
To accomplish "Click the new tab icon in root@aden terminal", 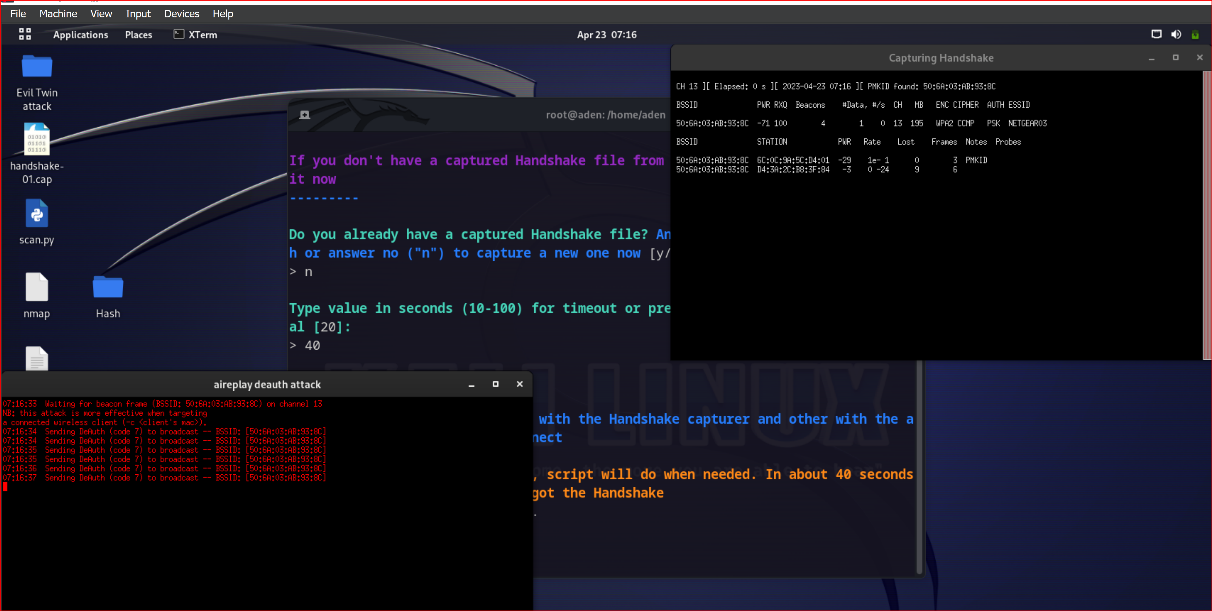I will click(x=304, y=114).
